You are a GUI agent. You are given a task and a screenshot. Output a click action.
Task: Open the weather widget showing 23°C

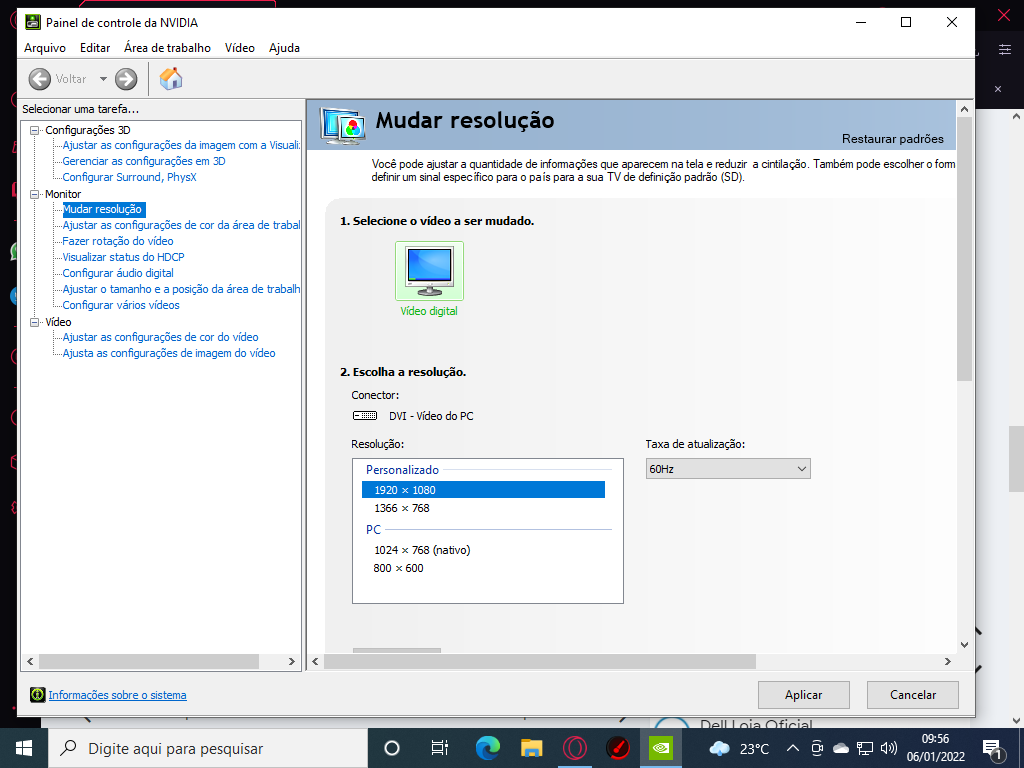pyautogui.click(x=739, y=748)
